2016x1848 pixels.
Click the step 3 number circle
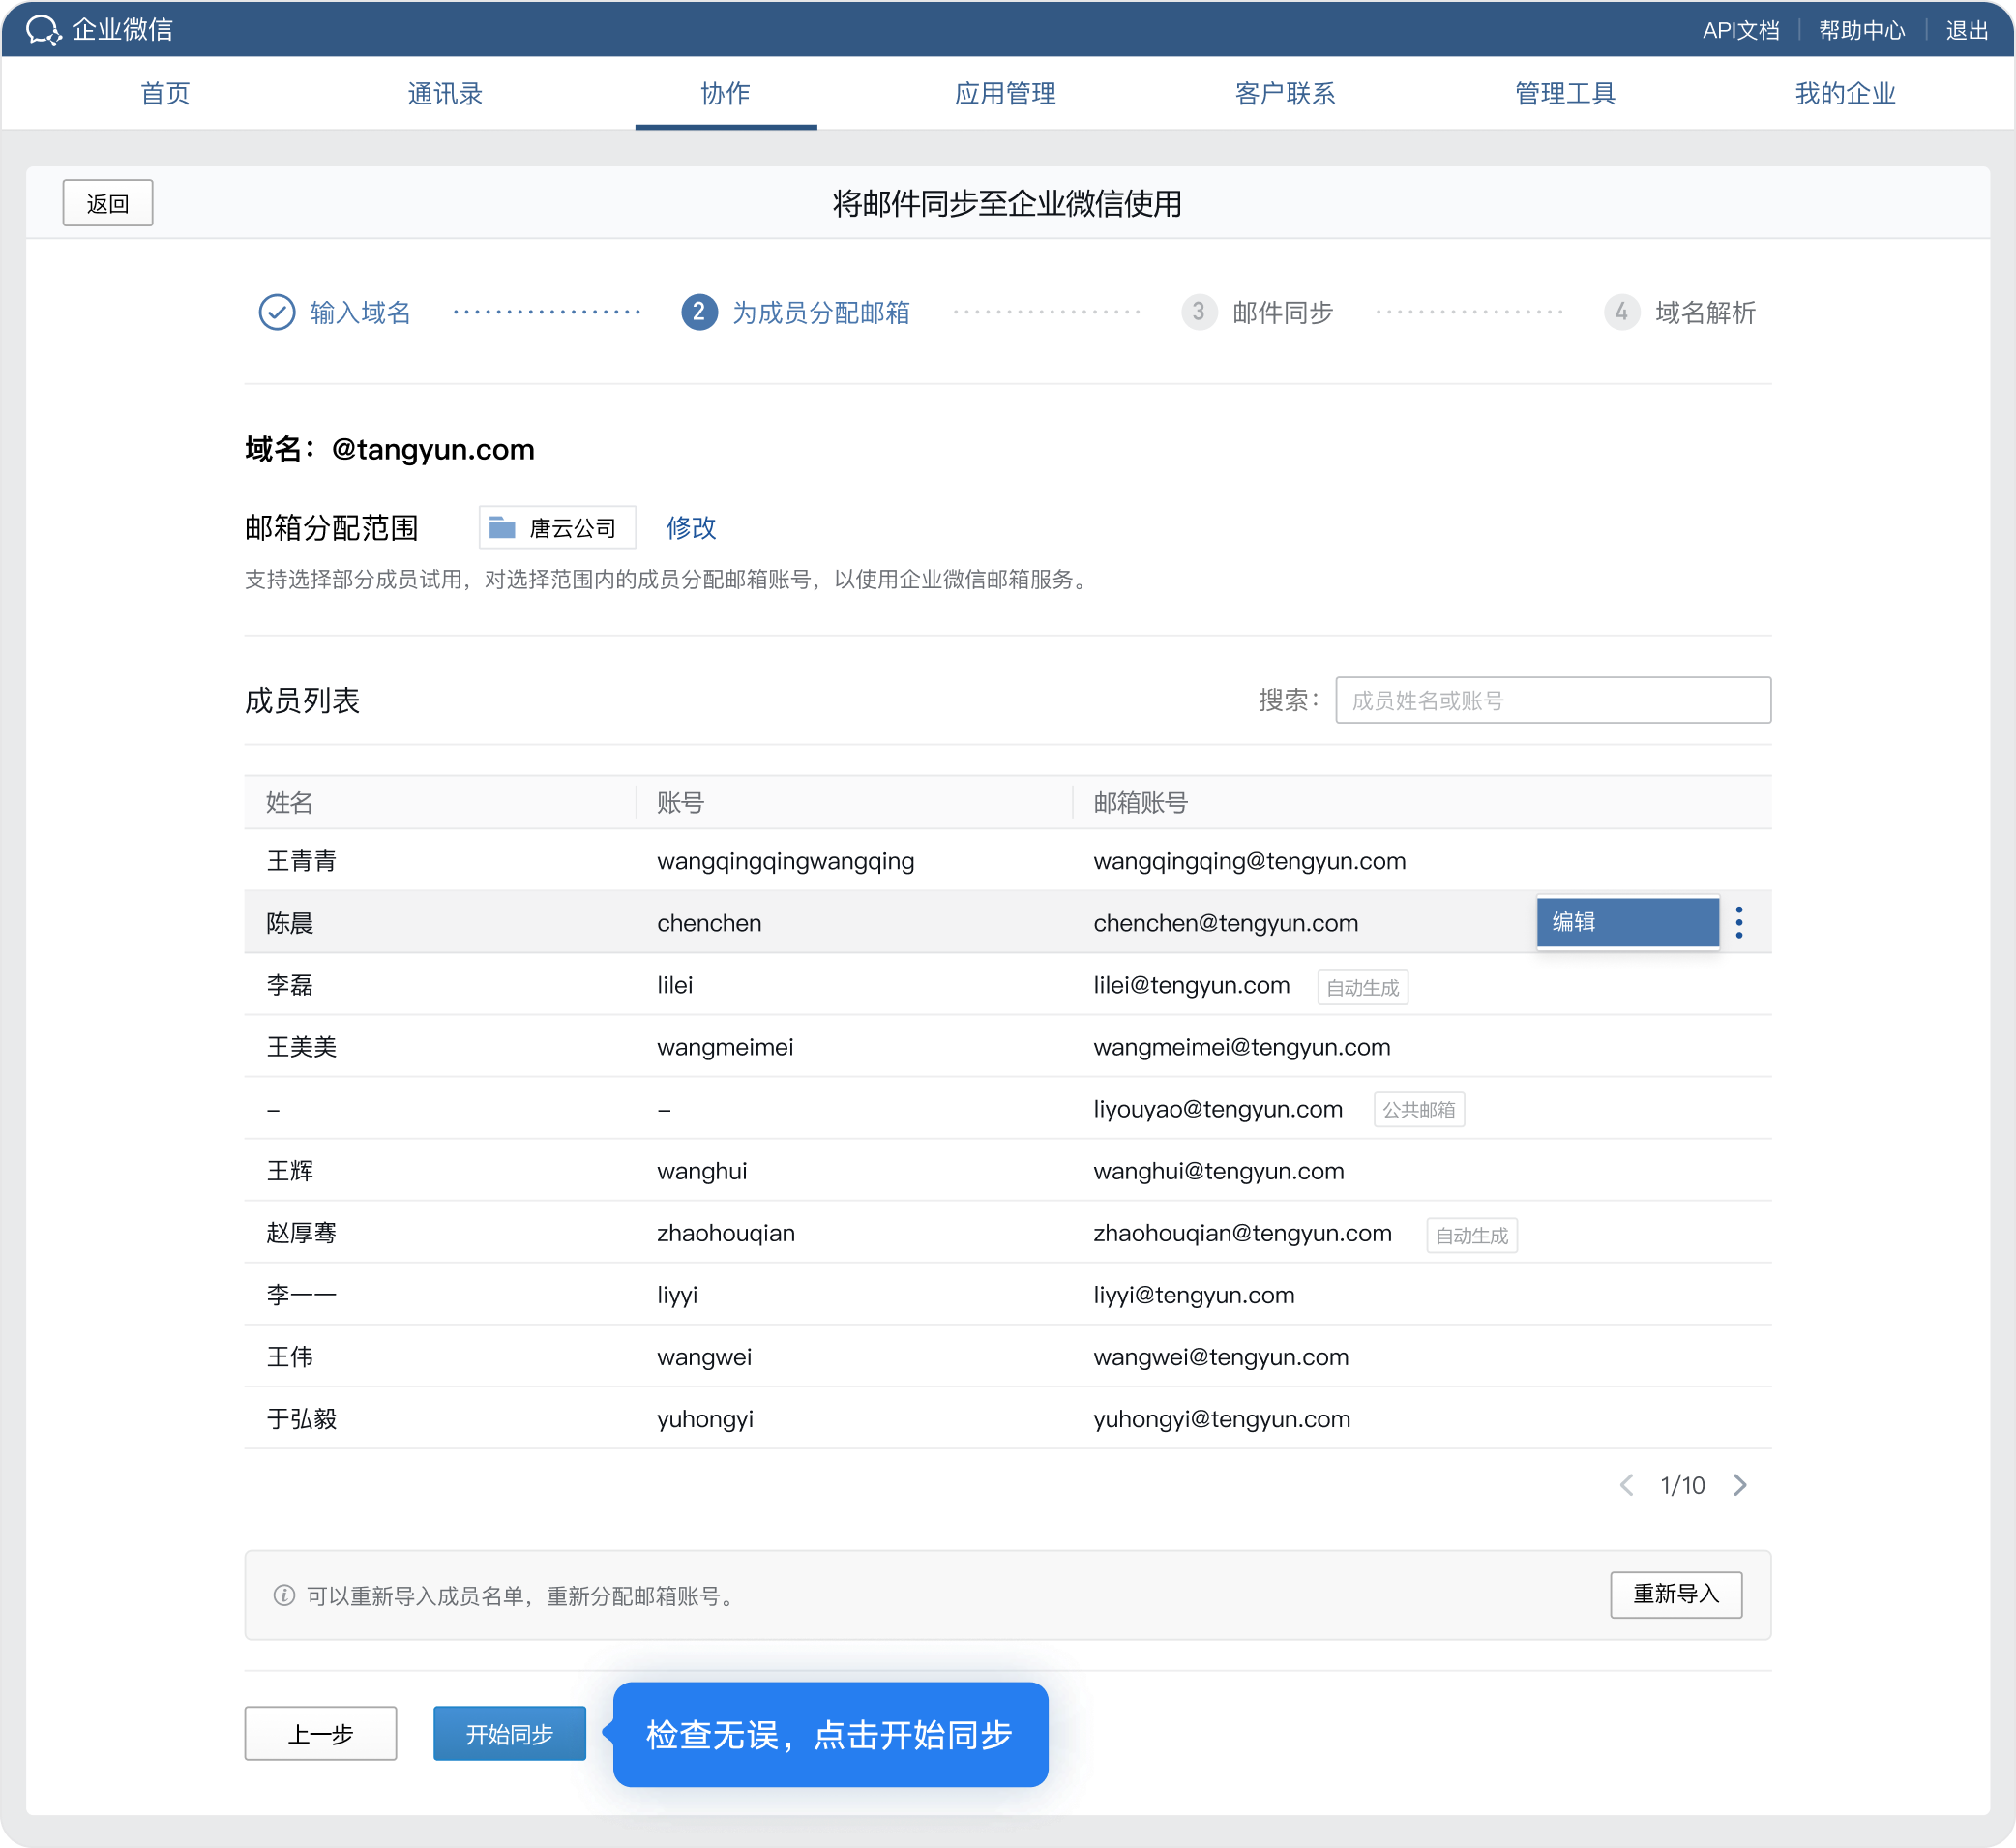tap(1198, 312)
